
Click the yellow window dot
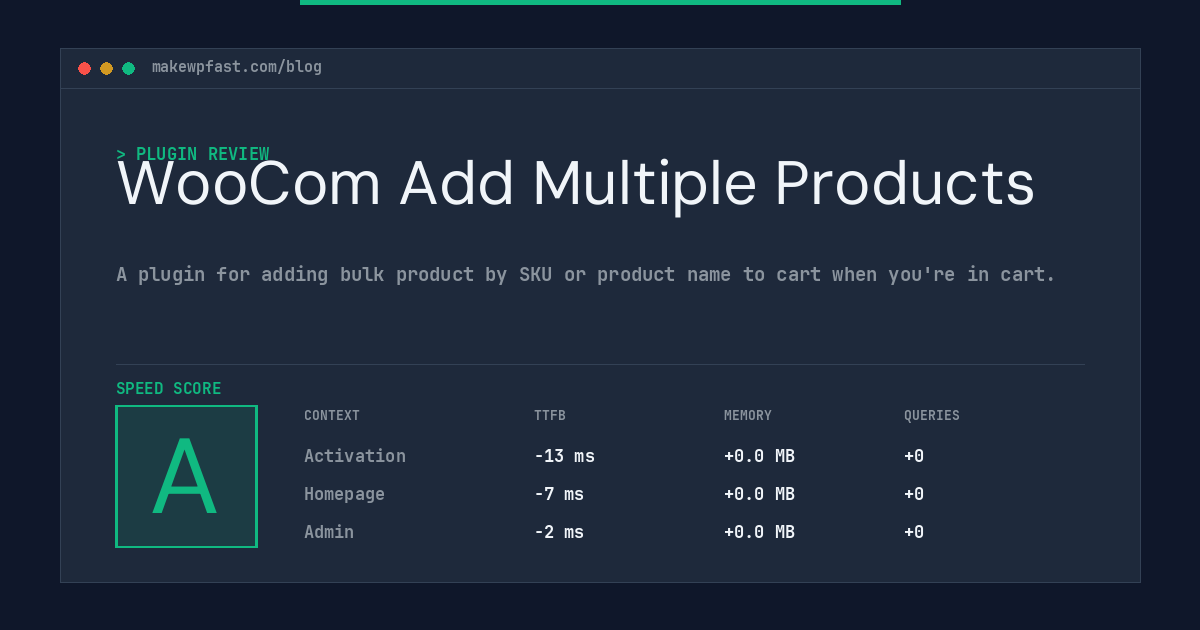click(107, 68)
